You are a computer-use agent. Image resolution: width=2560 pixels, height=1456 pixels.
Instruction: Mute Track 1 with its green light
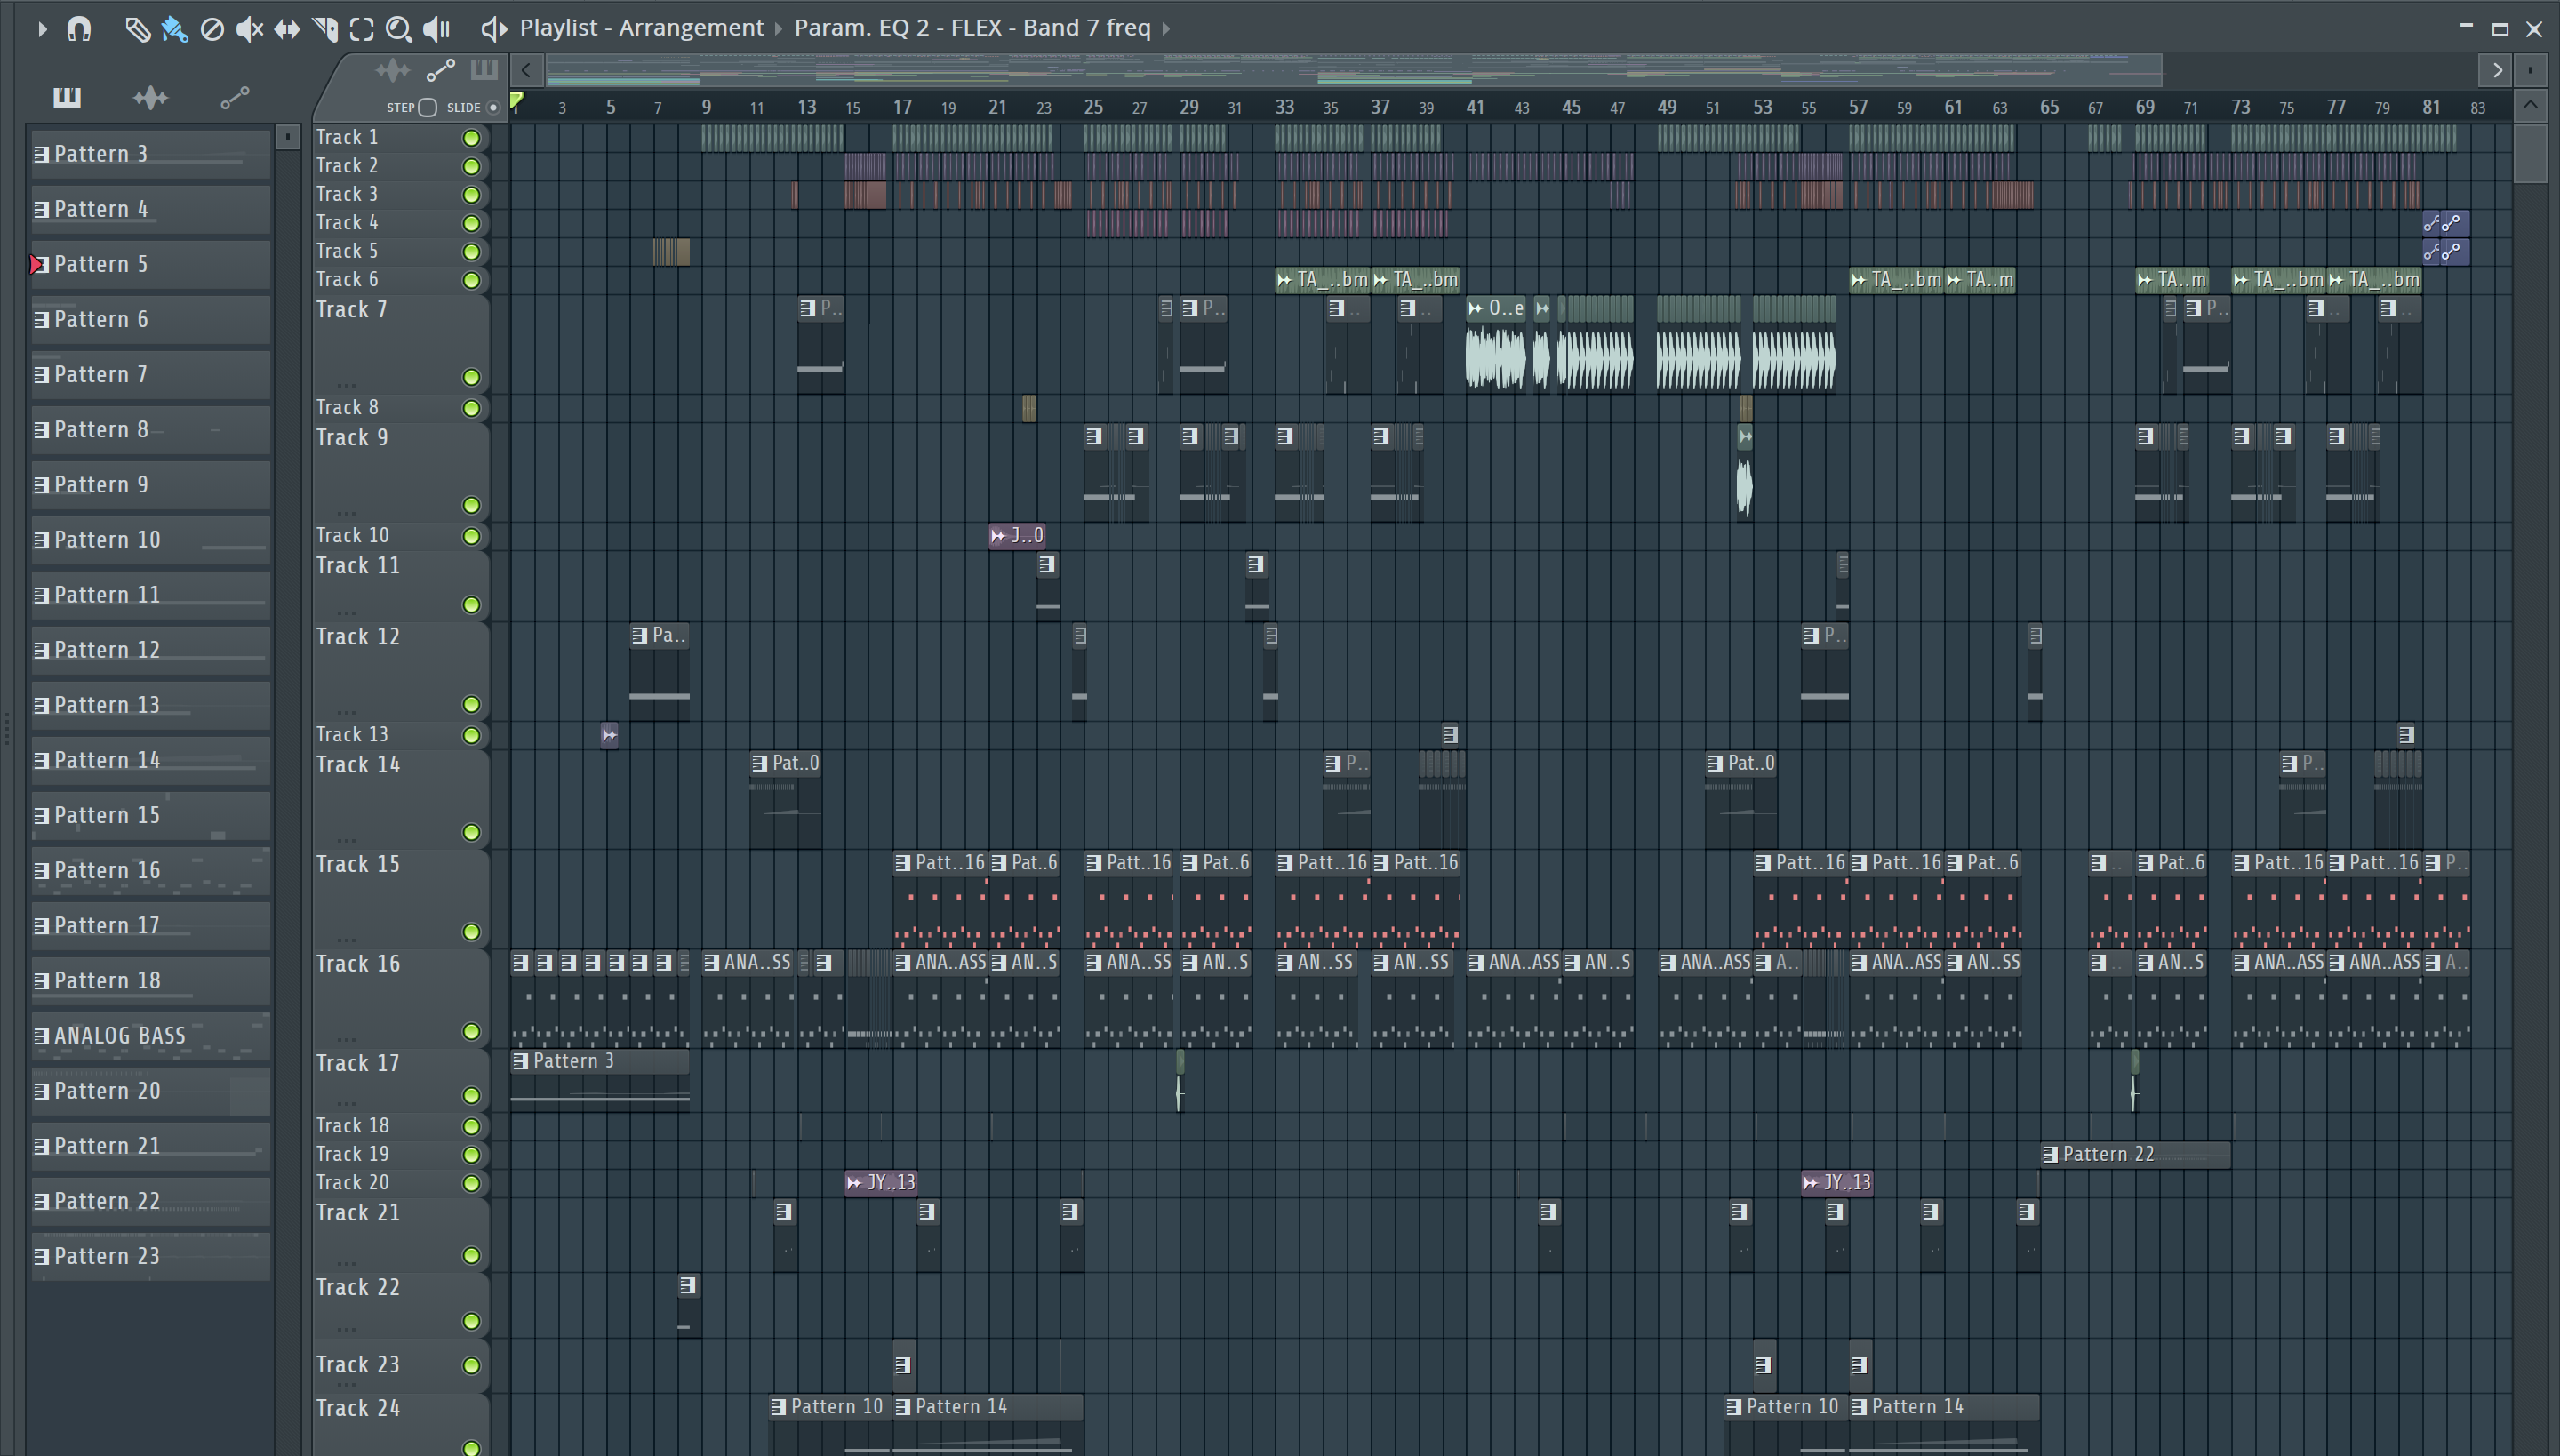pos(471,138)
